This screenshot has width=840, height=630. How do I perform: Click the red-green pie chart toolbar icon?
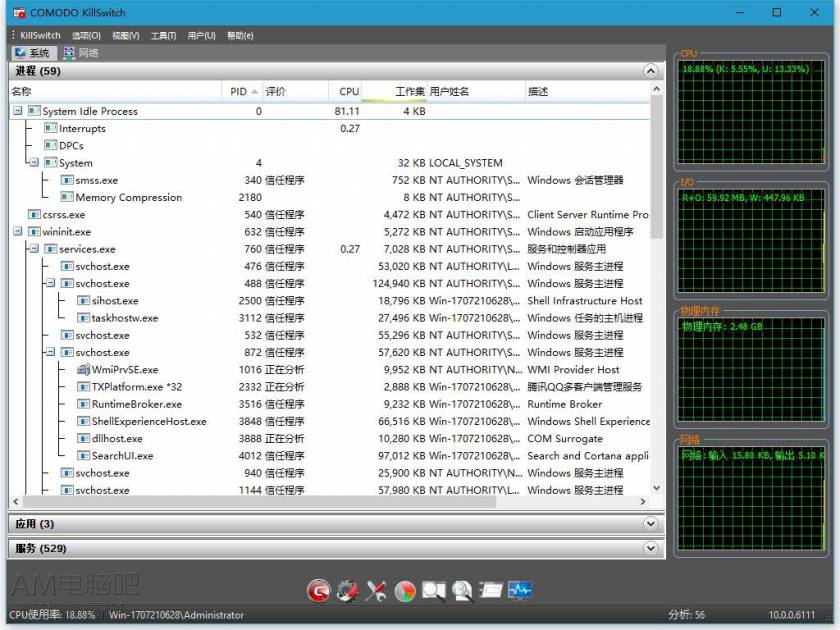406,591
